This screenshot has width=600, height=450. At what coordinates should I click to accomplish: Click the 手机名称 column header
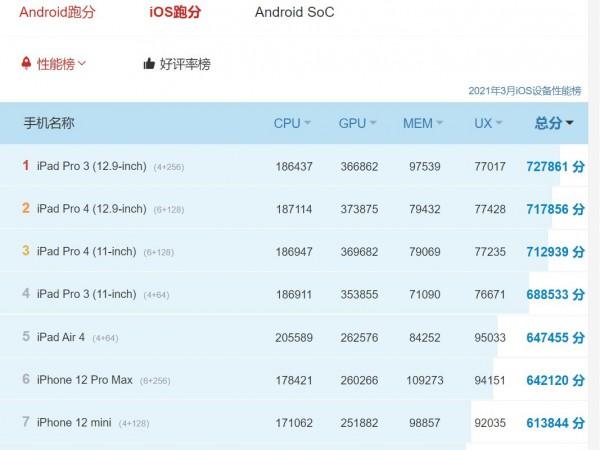49,123
